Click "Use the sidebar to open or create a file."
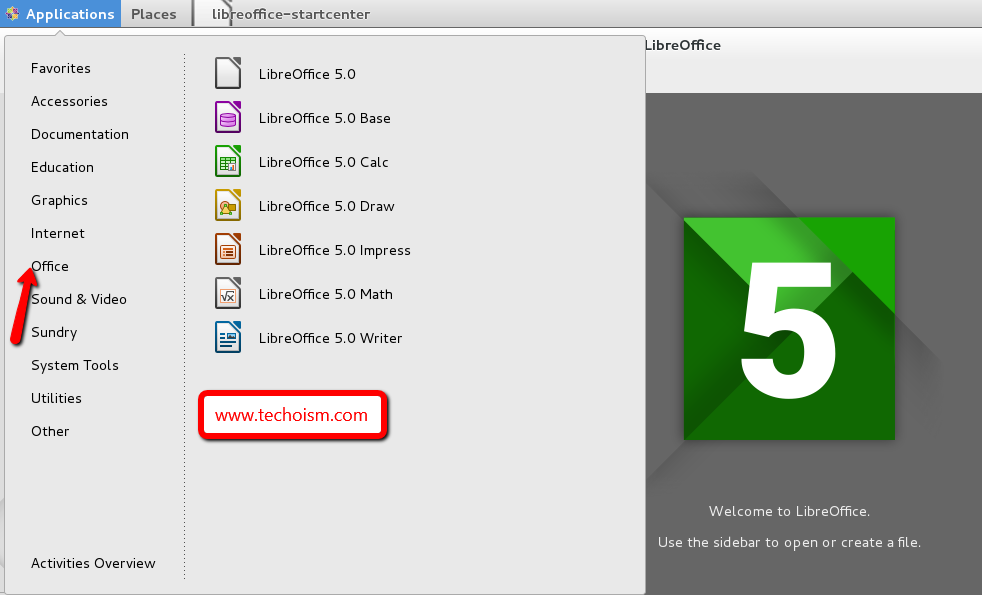This screenshot has height=595, width=982. point(789,542)
